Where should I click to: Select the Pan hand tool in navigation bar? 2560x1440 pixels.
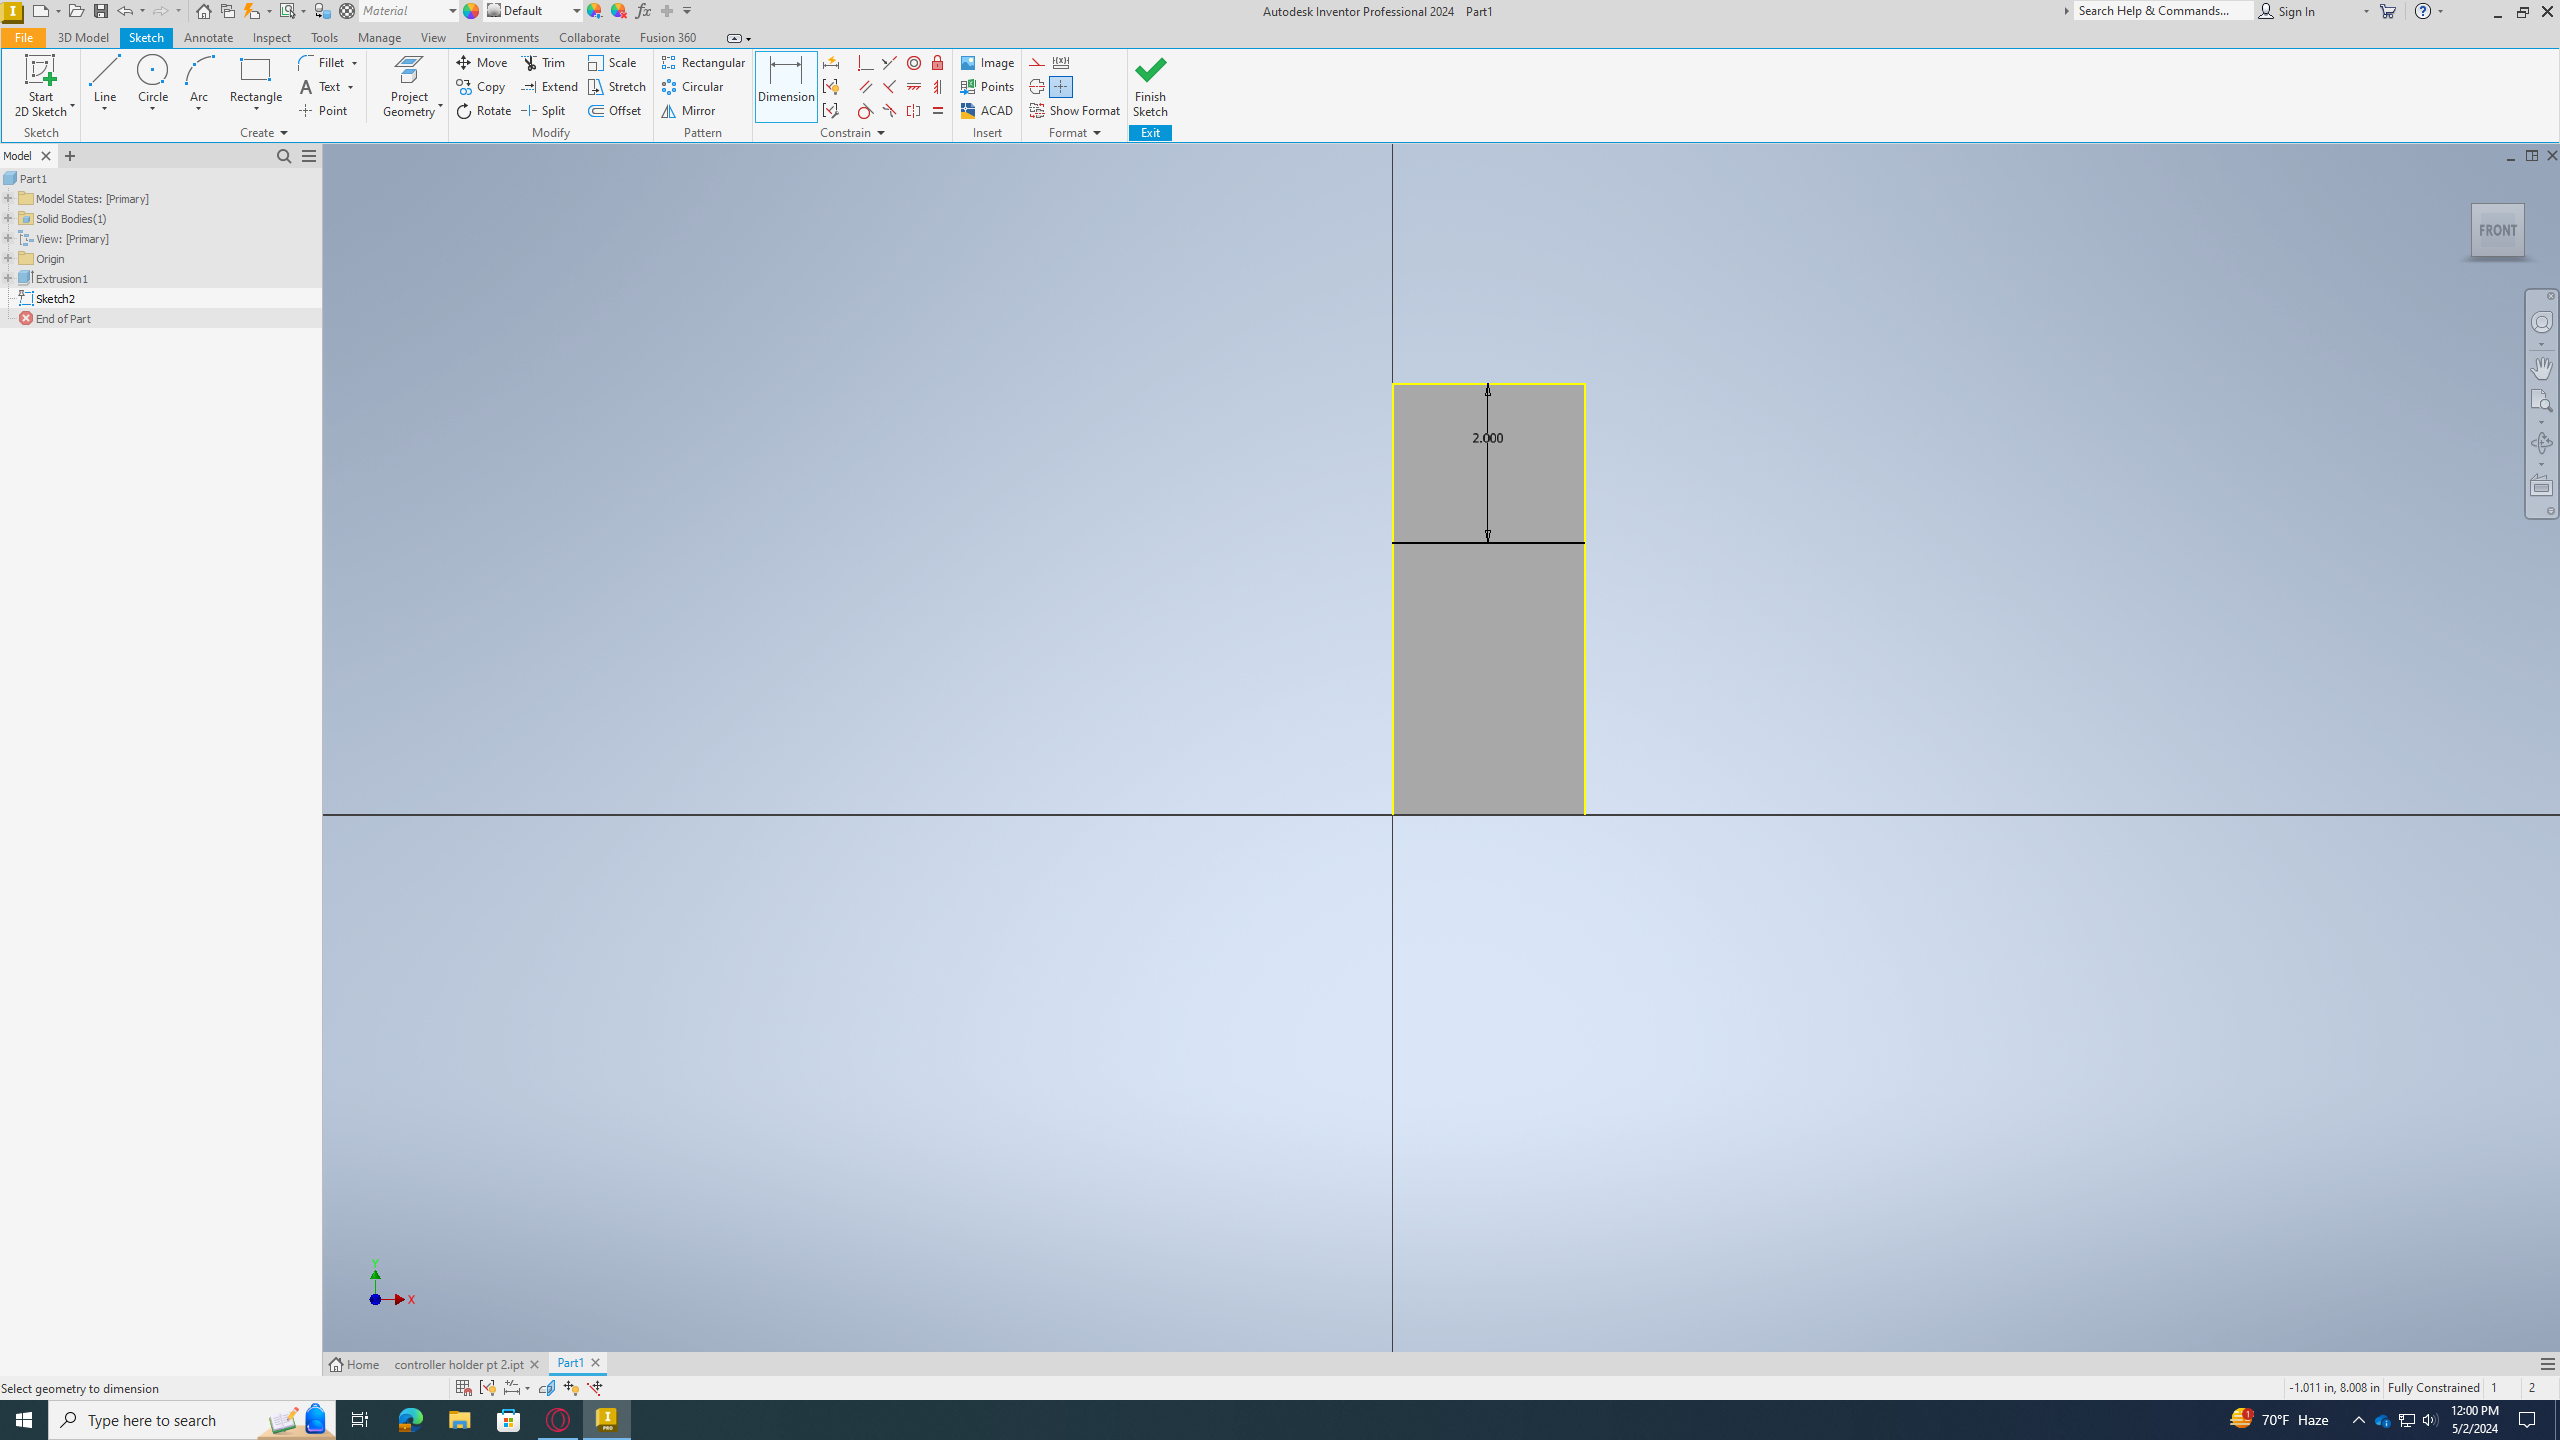2541,367
